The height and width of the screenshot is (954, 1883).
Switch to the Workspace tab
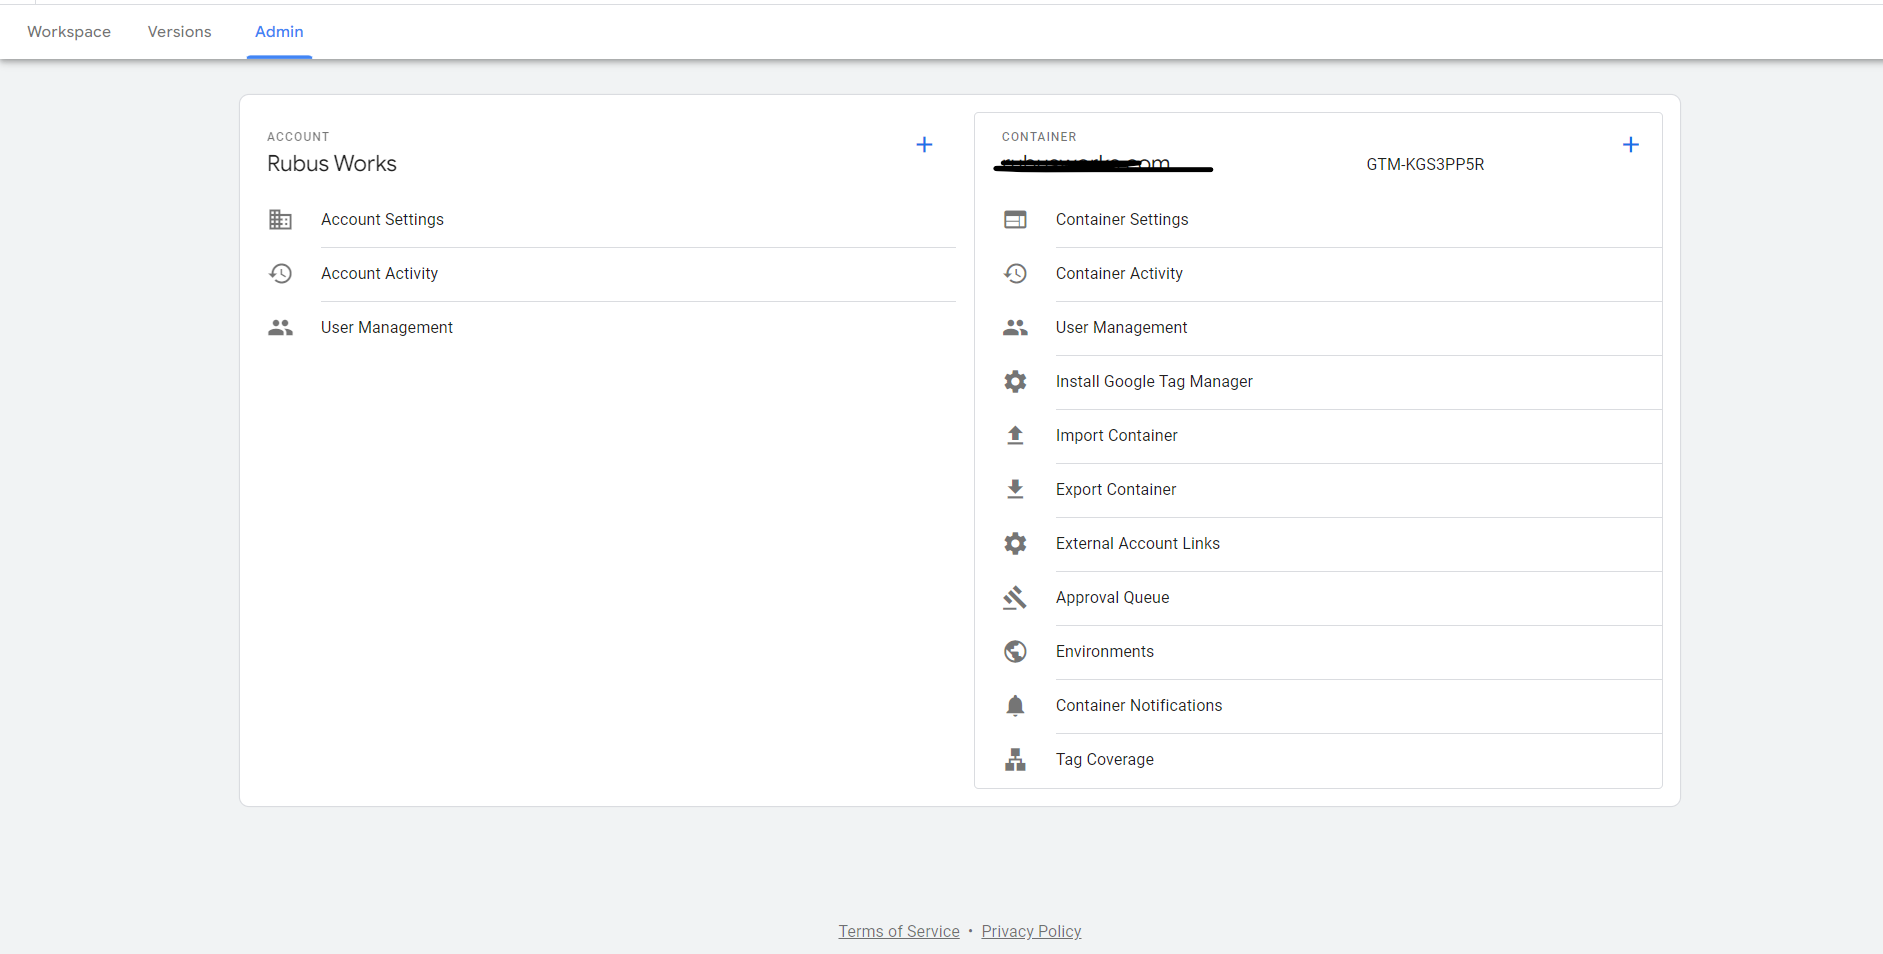click(69, 31)
